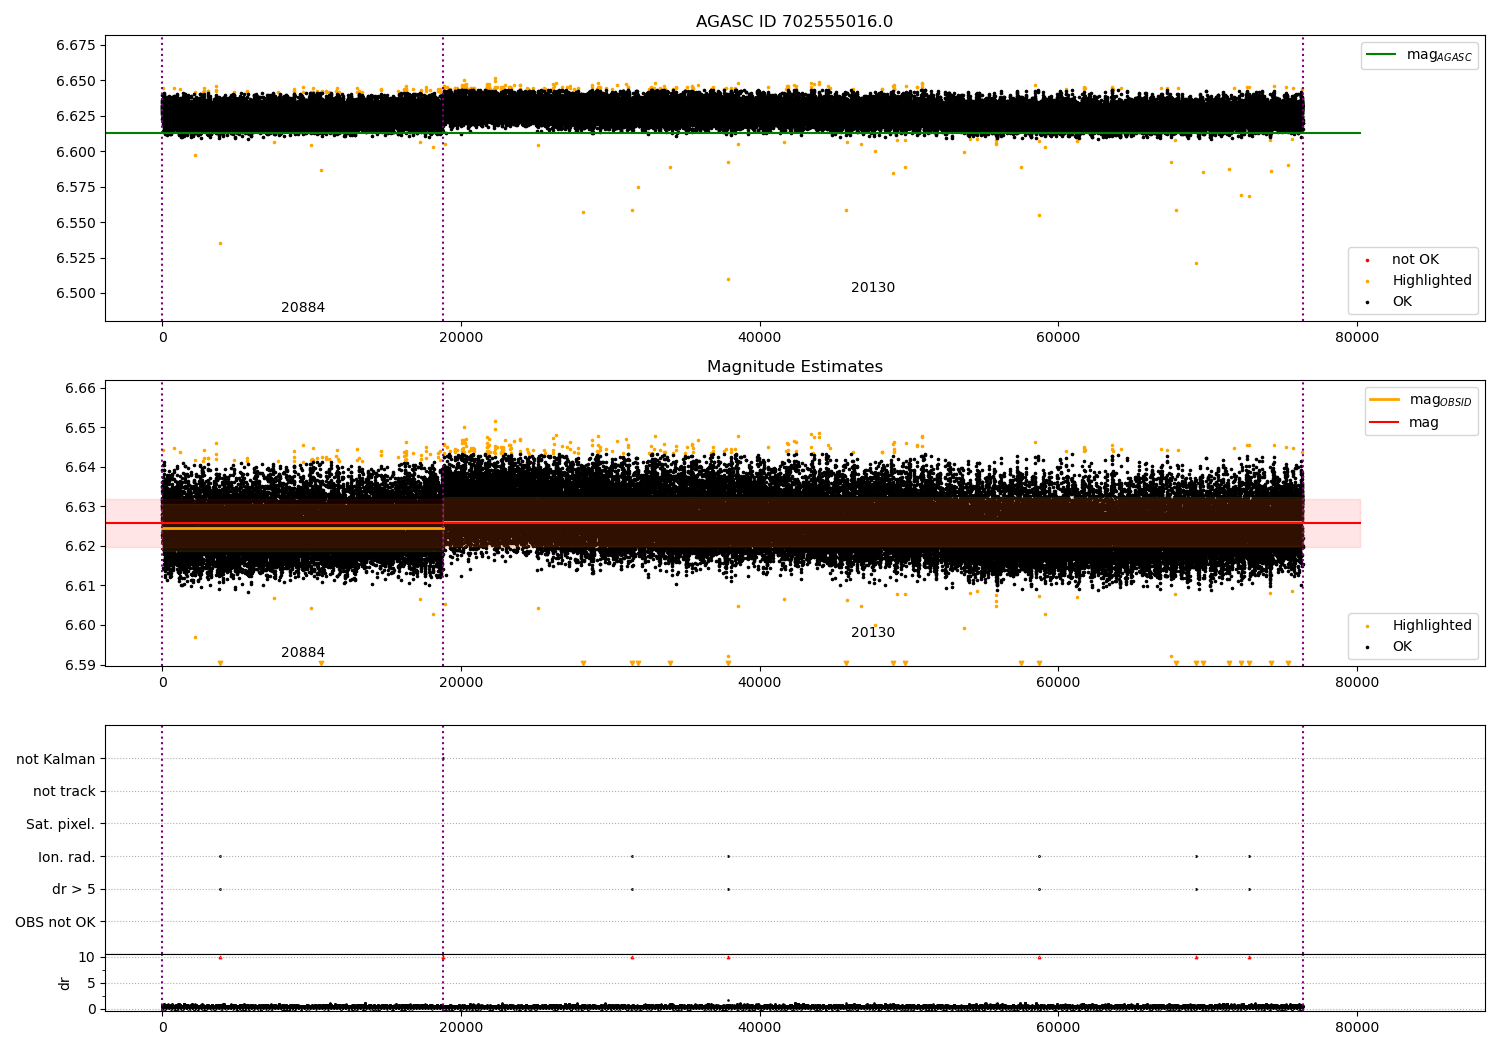
Task: Select 'Highlighted' in the top plot legend
Action: (1432, 281)
